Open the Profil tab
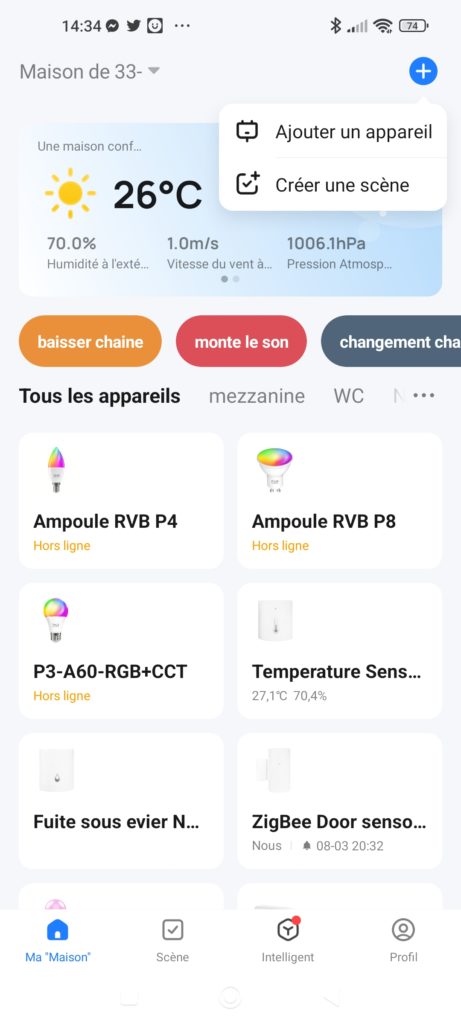 [x=404, y=940]
